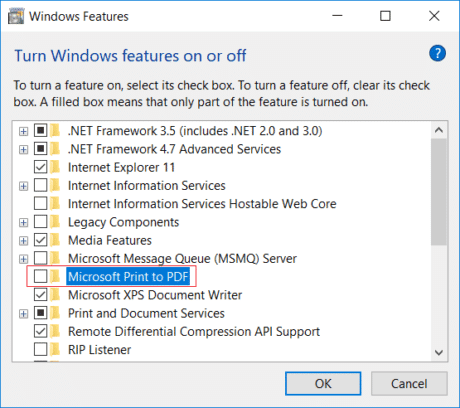Expand the .NET Framework 3.5 node

[x=23, y=131]
